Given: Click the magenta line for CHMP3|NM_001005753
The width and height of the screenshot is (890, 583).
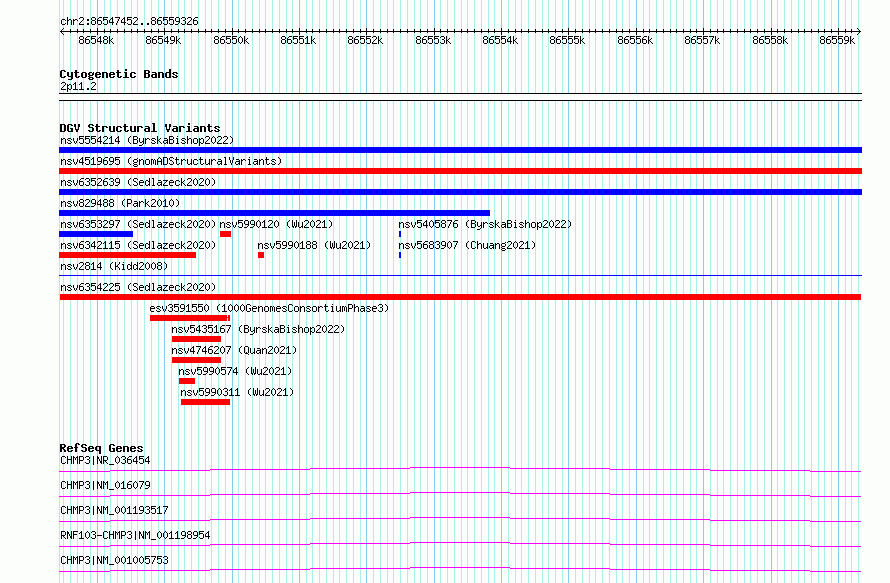Looking at the screenshot, I should pos(460,569).
